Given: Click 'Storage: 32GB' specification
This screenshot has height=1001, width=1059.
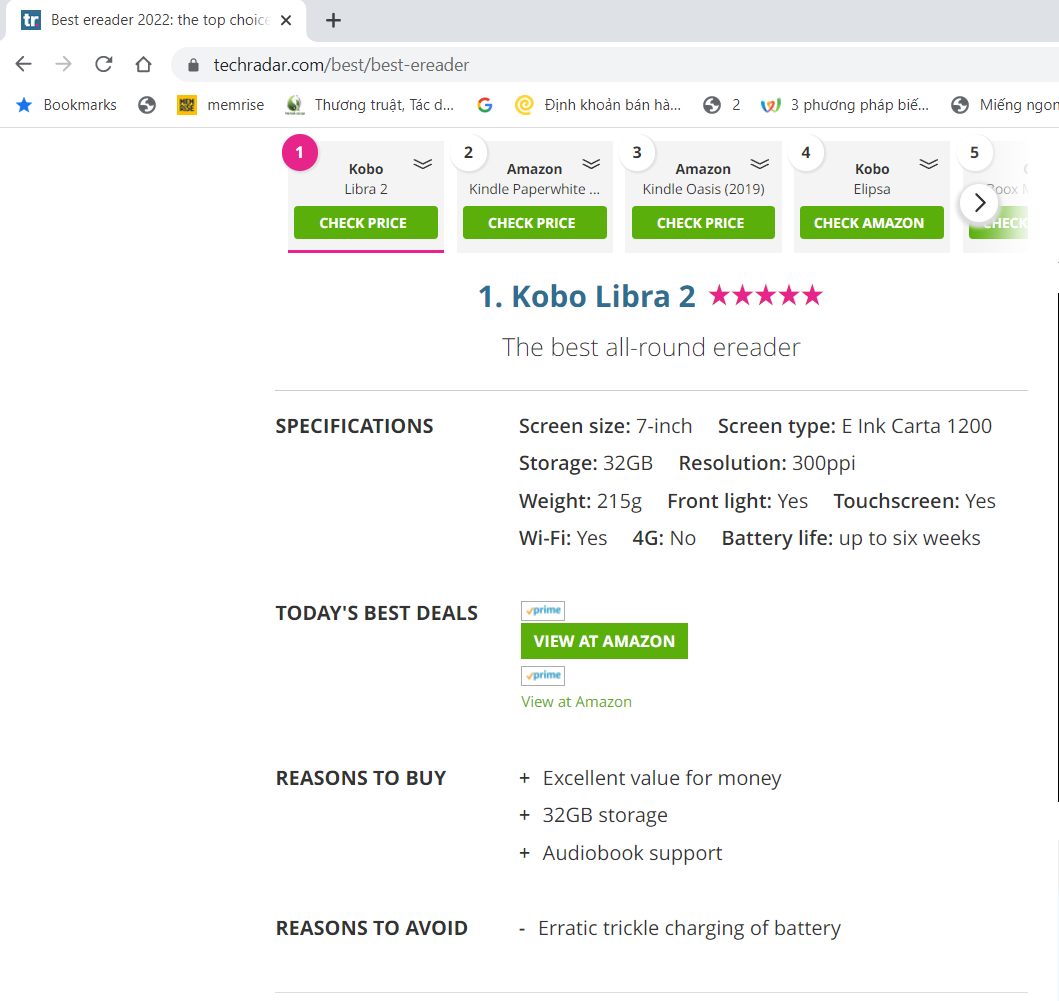Looking at the screenshot, I should coord(586,463).
